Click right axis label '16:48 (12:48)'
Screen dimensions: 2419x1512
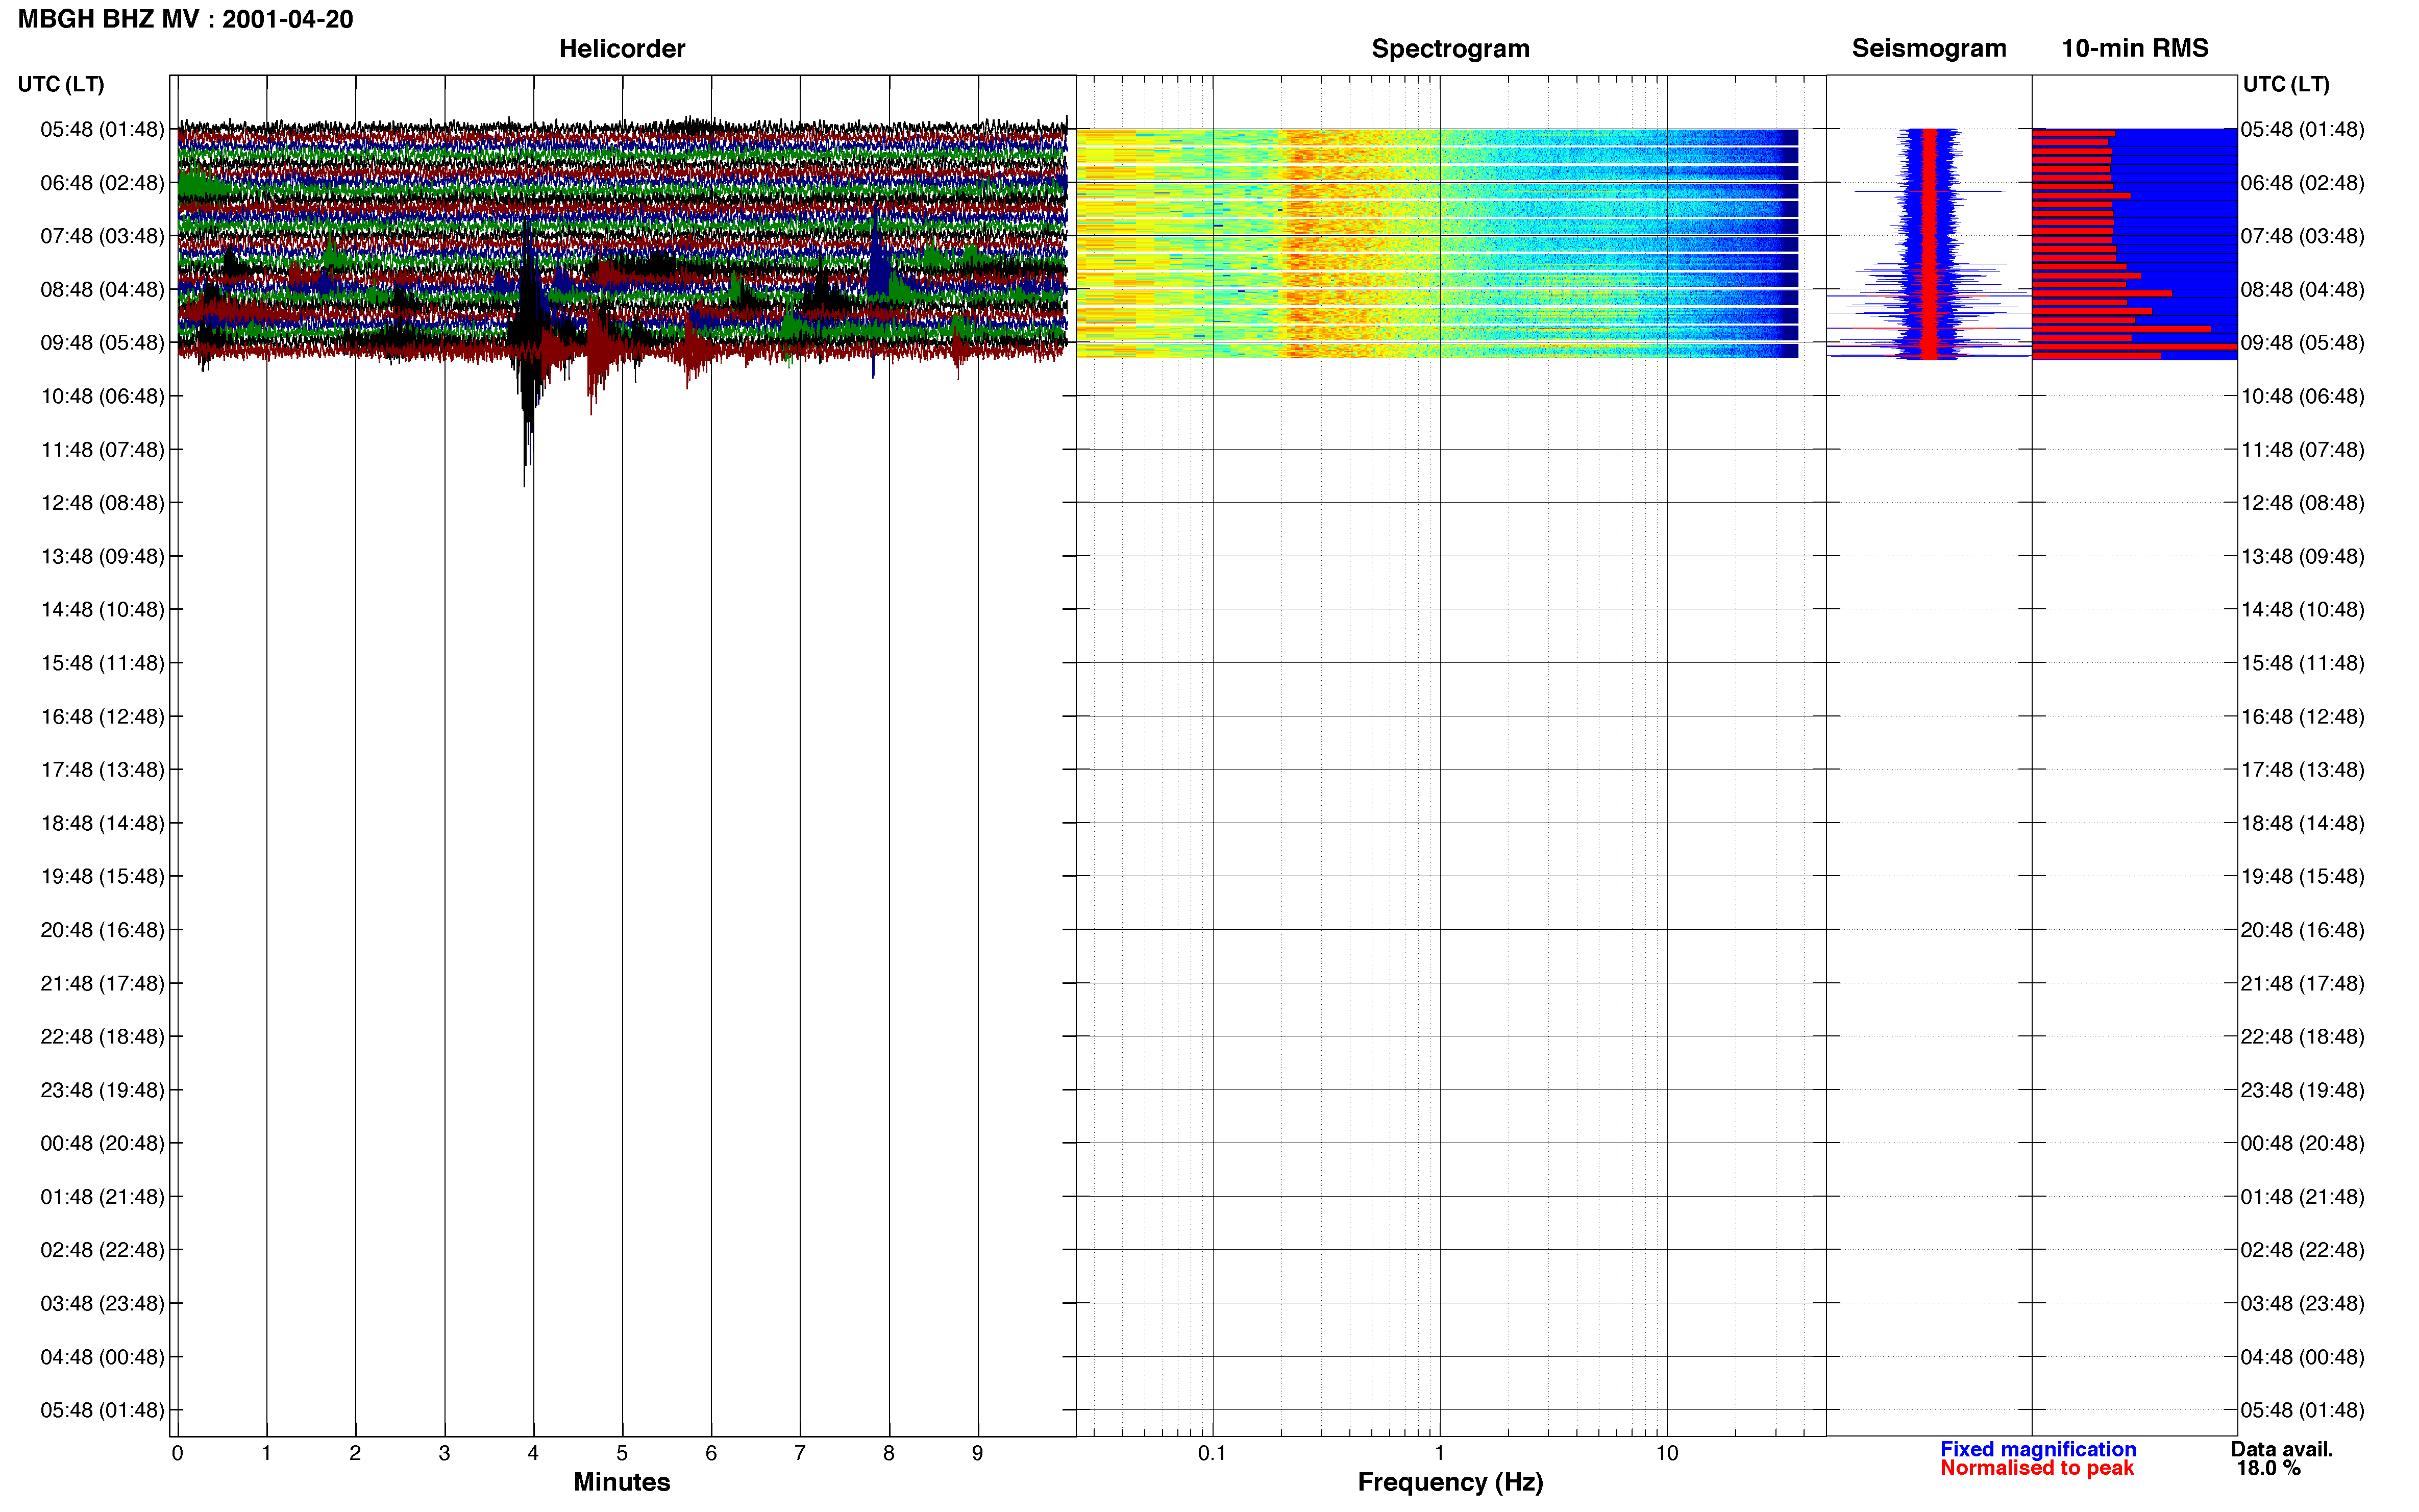(2303, 717)
